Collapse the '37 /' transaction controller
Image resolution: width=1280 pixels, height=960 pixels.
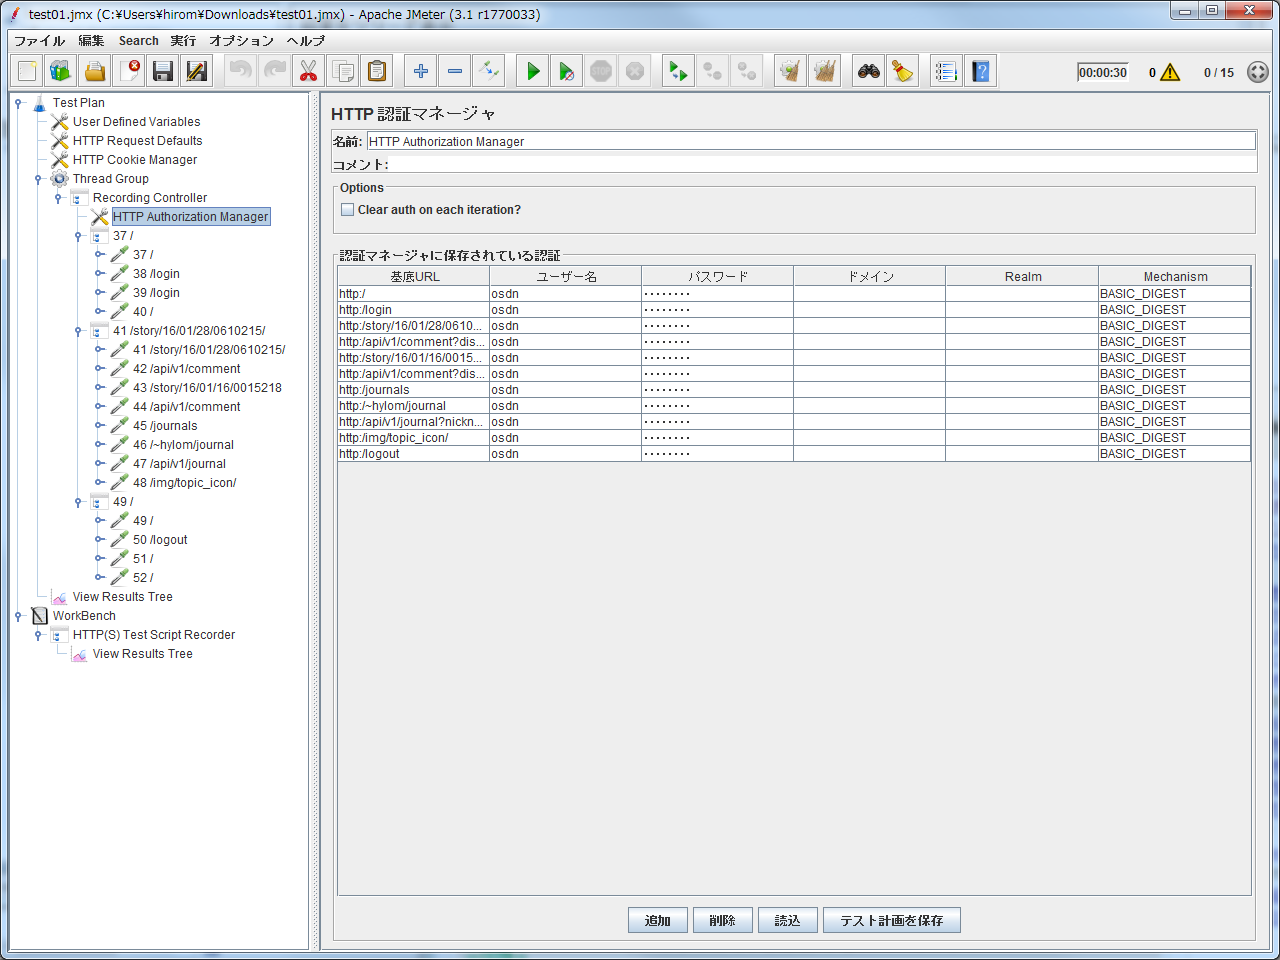point(78,236)
